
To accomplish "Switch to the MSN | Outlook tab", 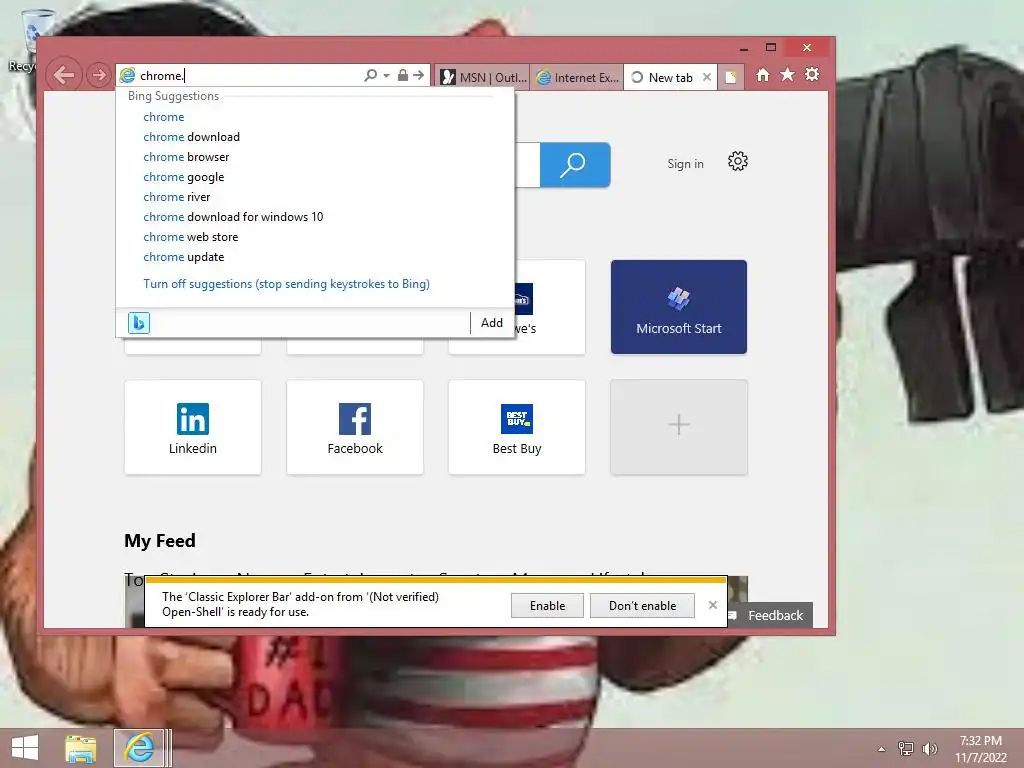I will 483,77.
